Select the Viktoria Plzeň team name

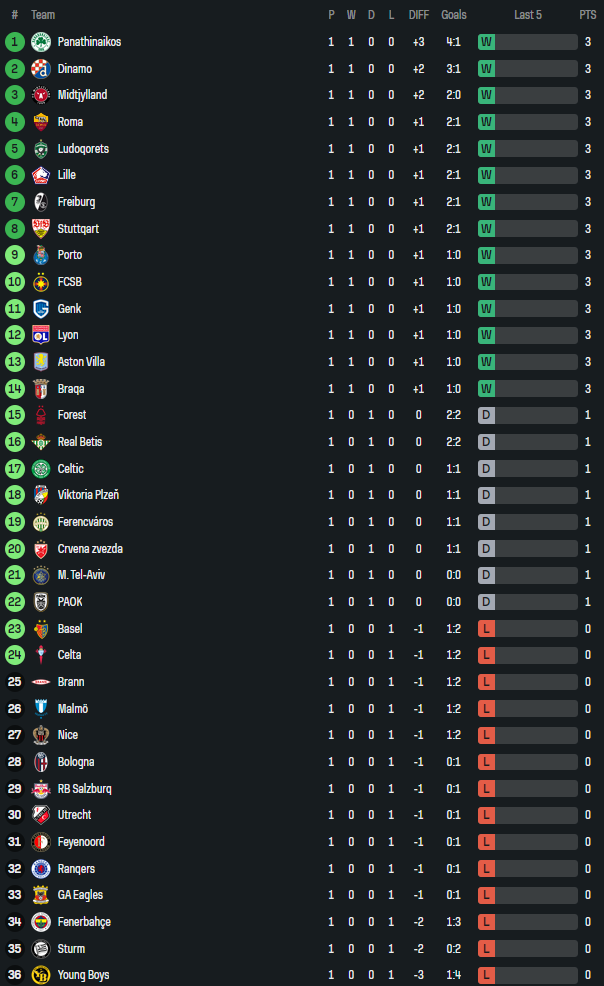[89, 495]
